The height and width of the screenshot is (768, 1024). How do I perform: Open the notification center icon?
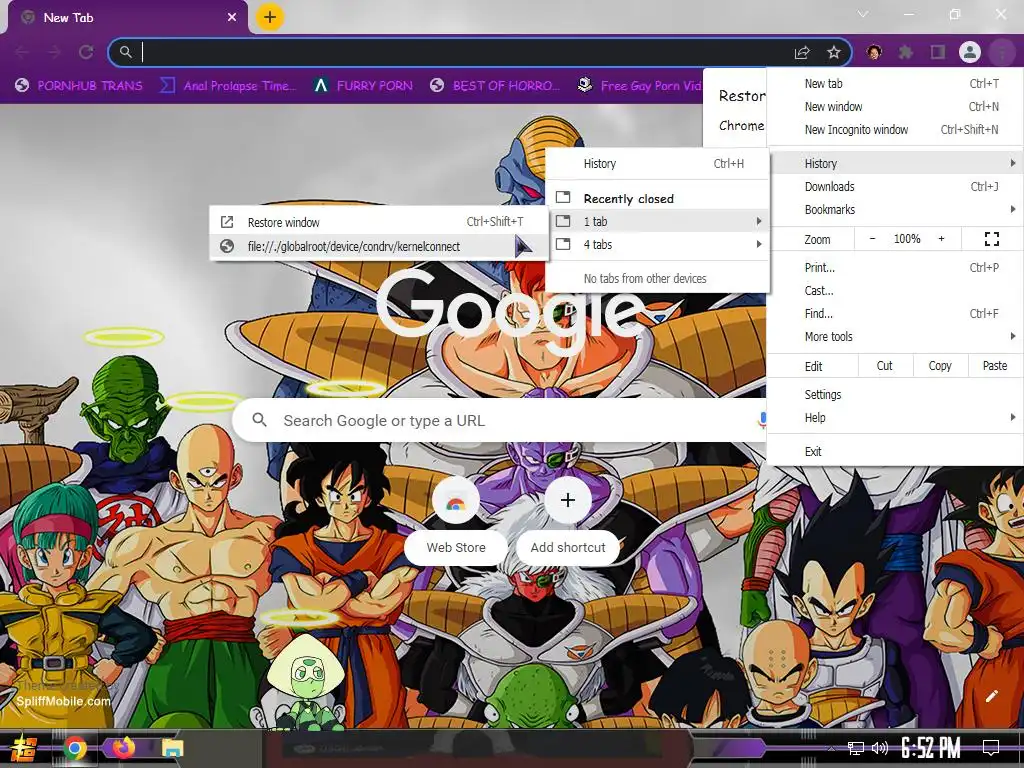point(991,748)
